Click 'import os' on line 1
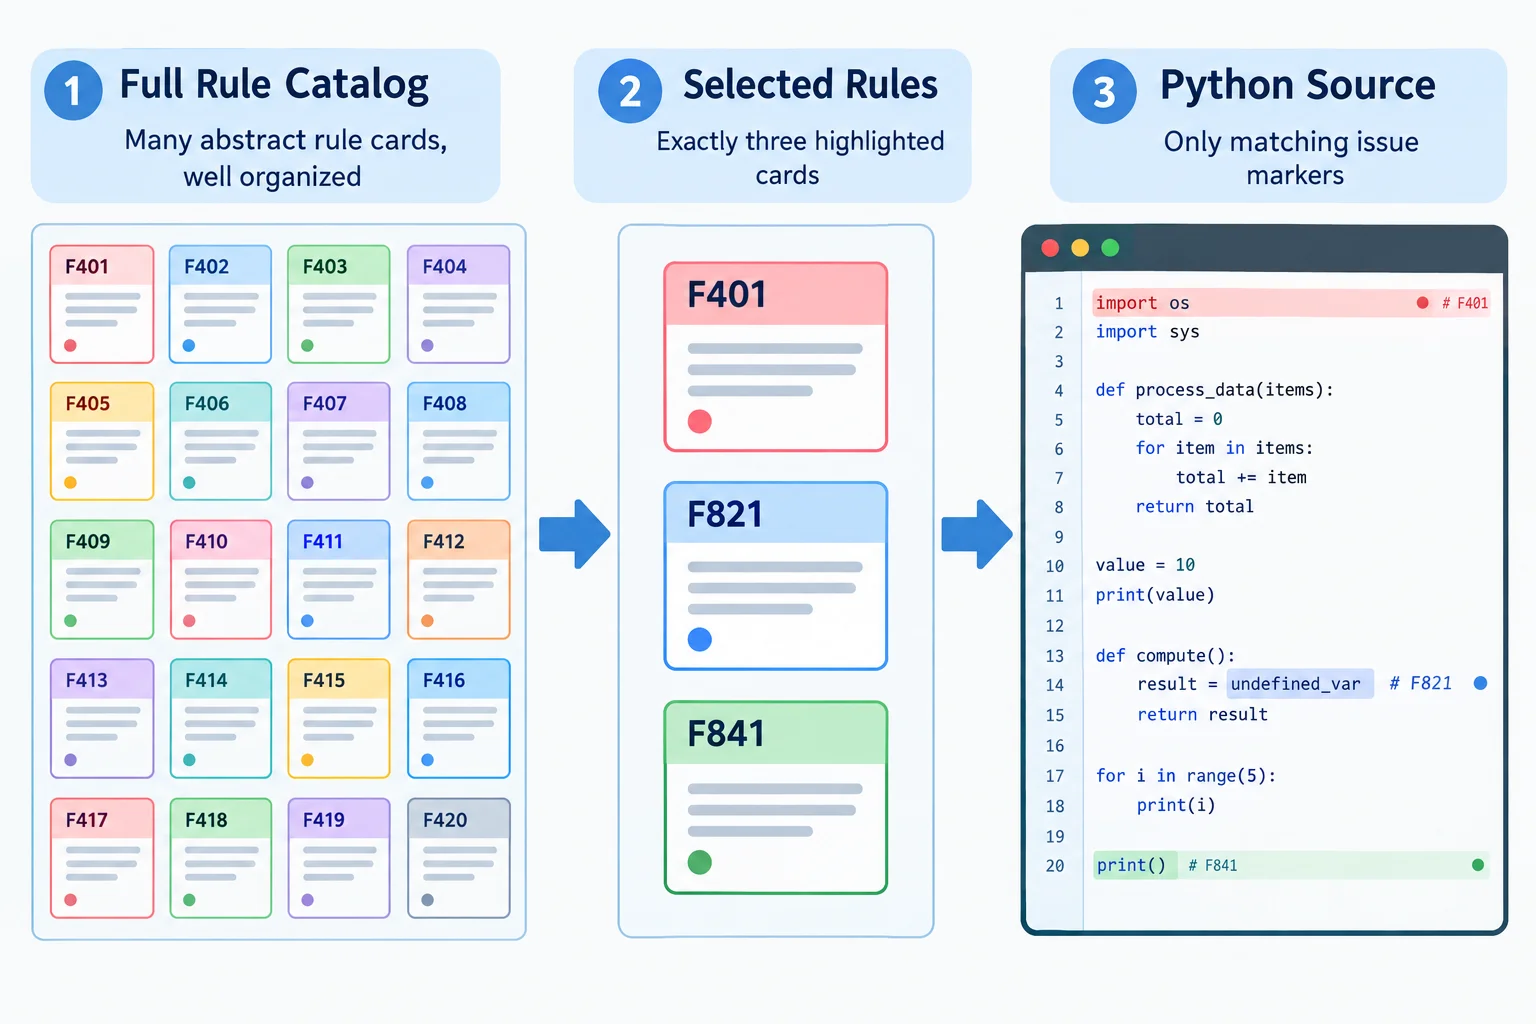This screenshot has width=1536, height=1024. tap(1142, 303)
